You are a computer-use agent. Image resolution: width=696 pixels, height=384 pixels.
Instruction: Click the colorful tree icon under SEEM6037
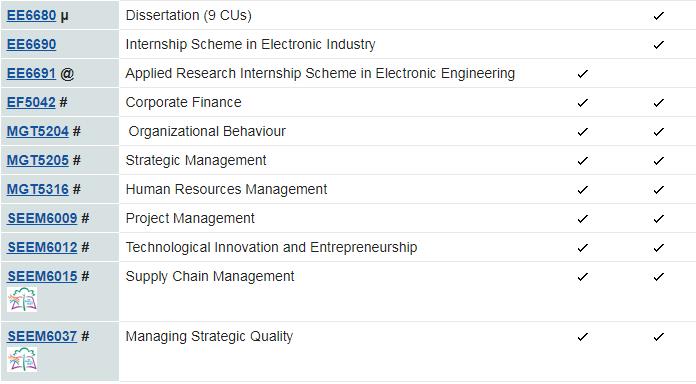click(x=22, y=359)
